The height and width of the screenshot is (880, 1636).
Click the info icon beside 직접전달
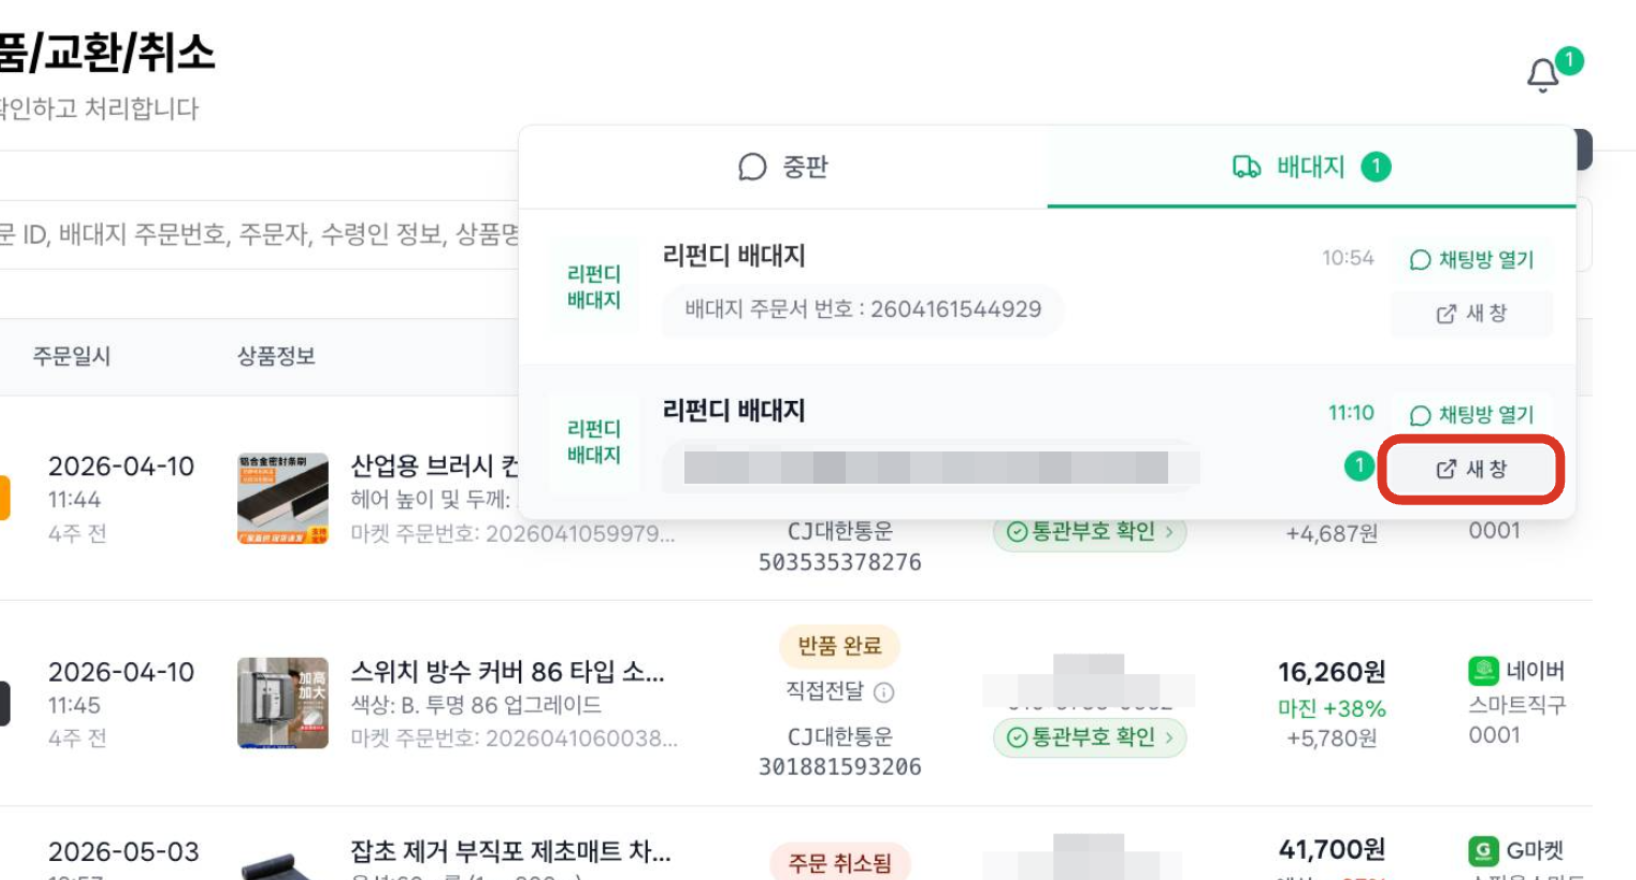[884, 692]
